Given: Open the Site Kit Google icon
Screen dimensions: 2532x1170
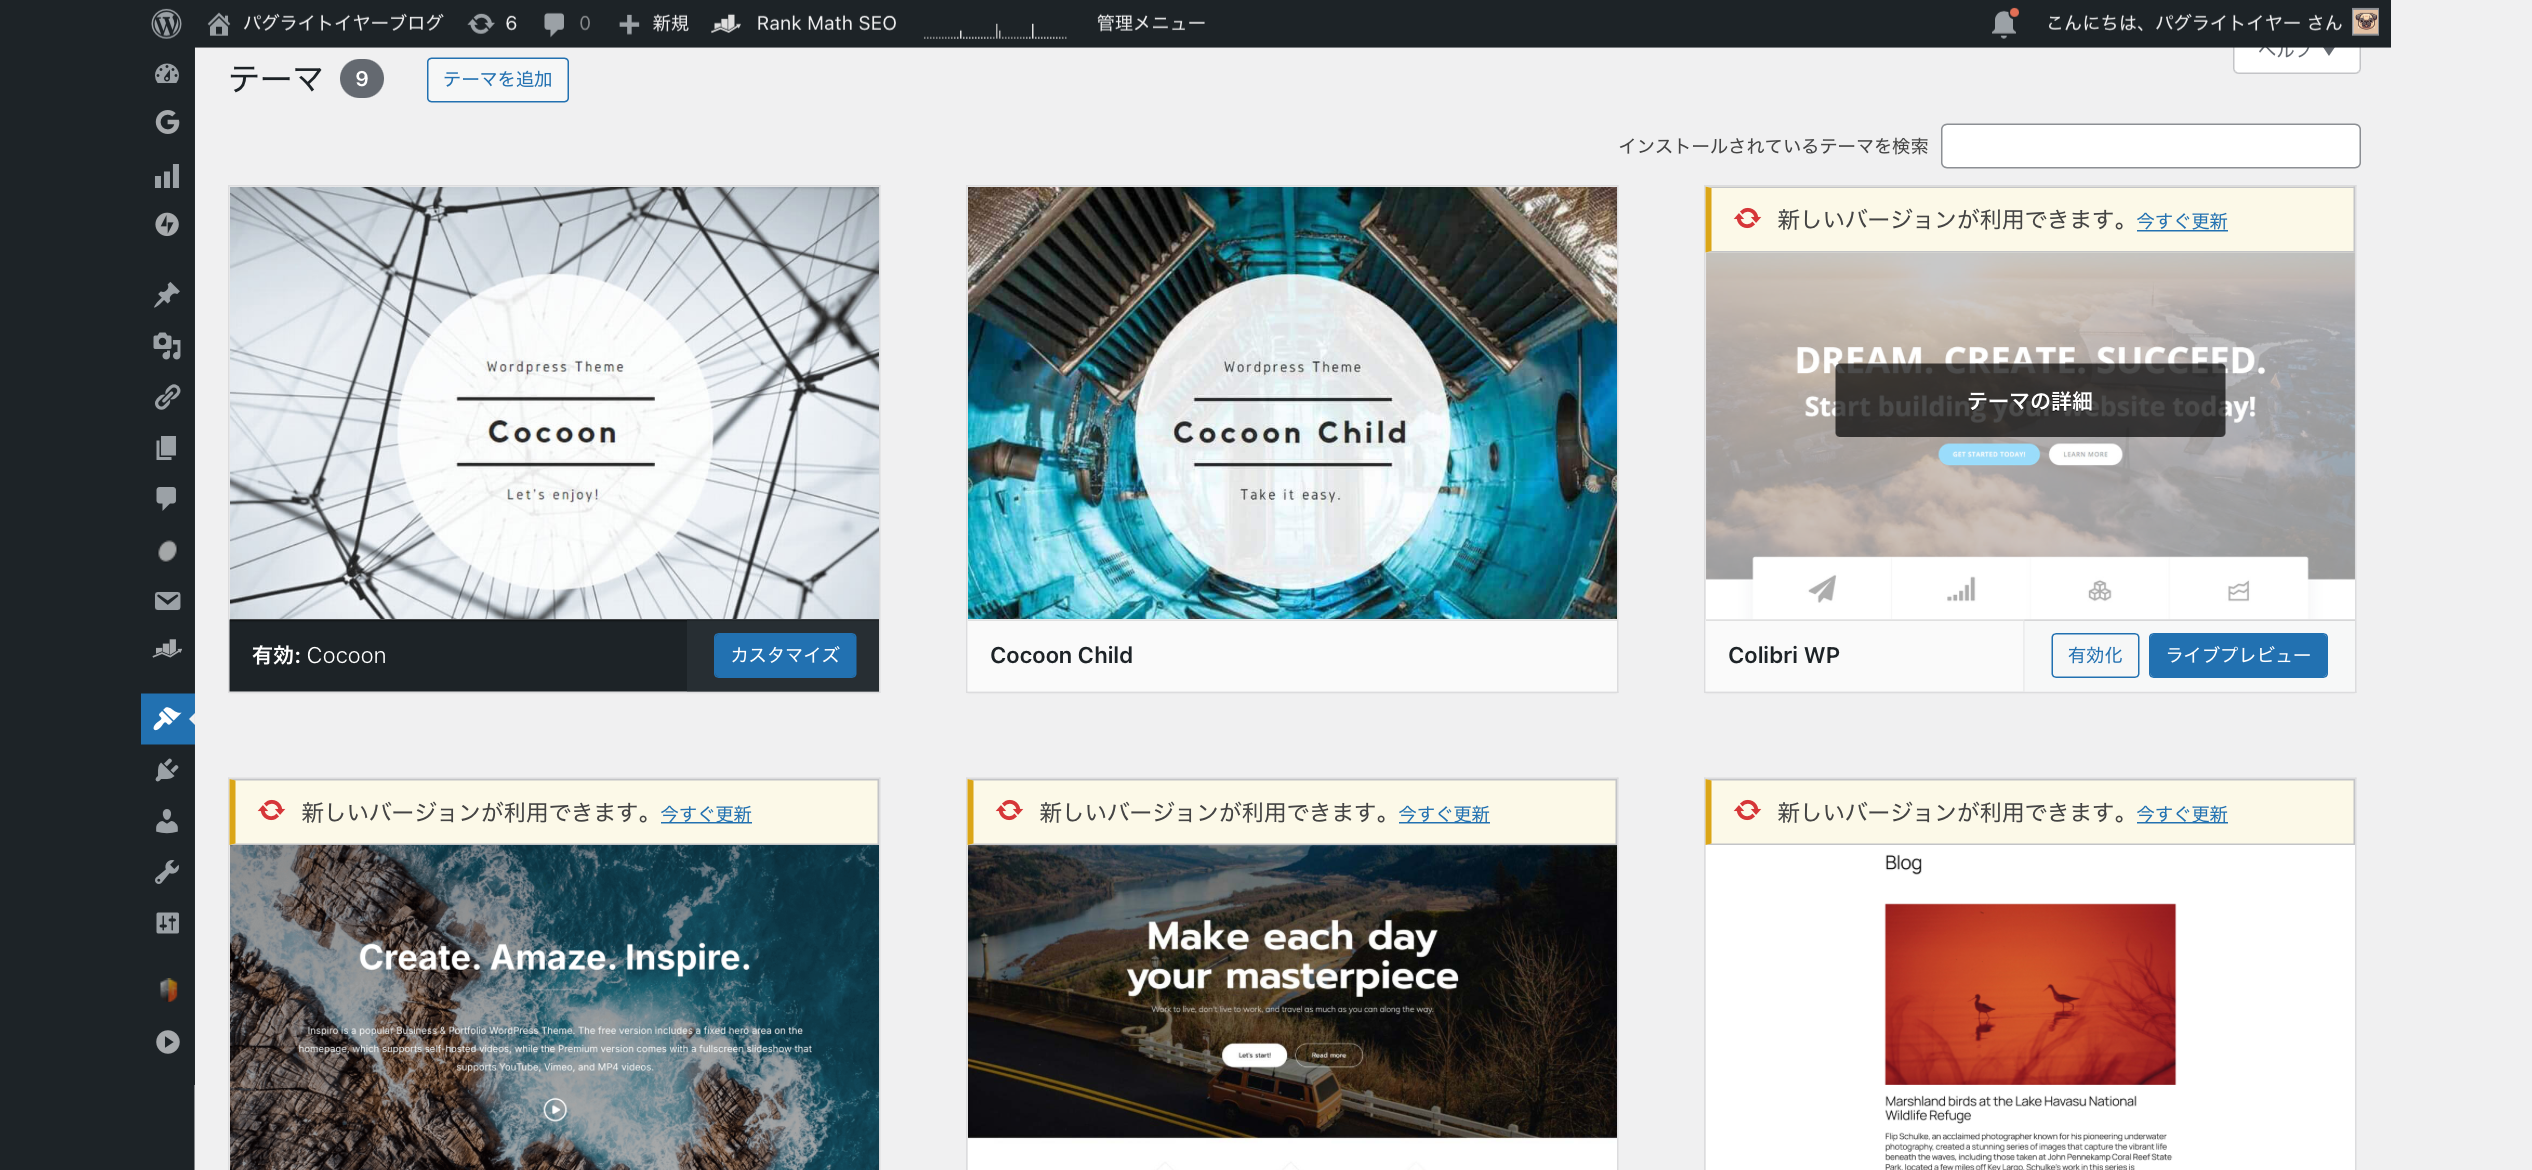Looking at the screenshot, I should click(167, 122).
